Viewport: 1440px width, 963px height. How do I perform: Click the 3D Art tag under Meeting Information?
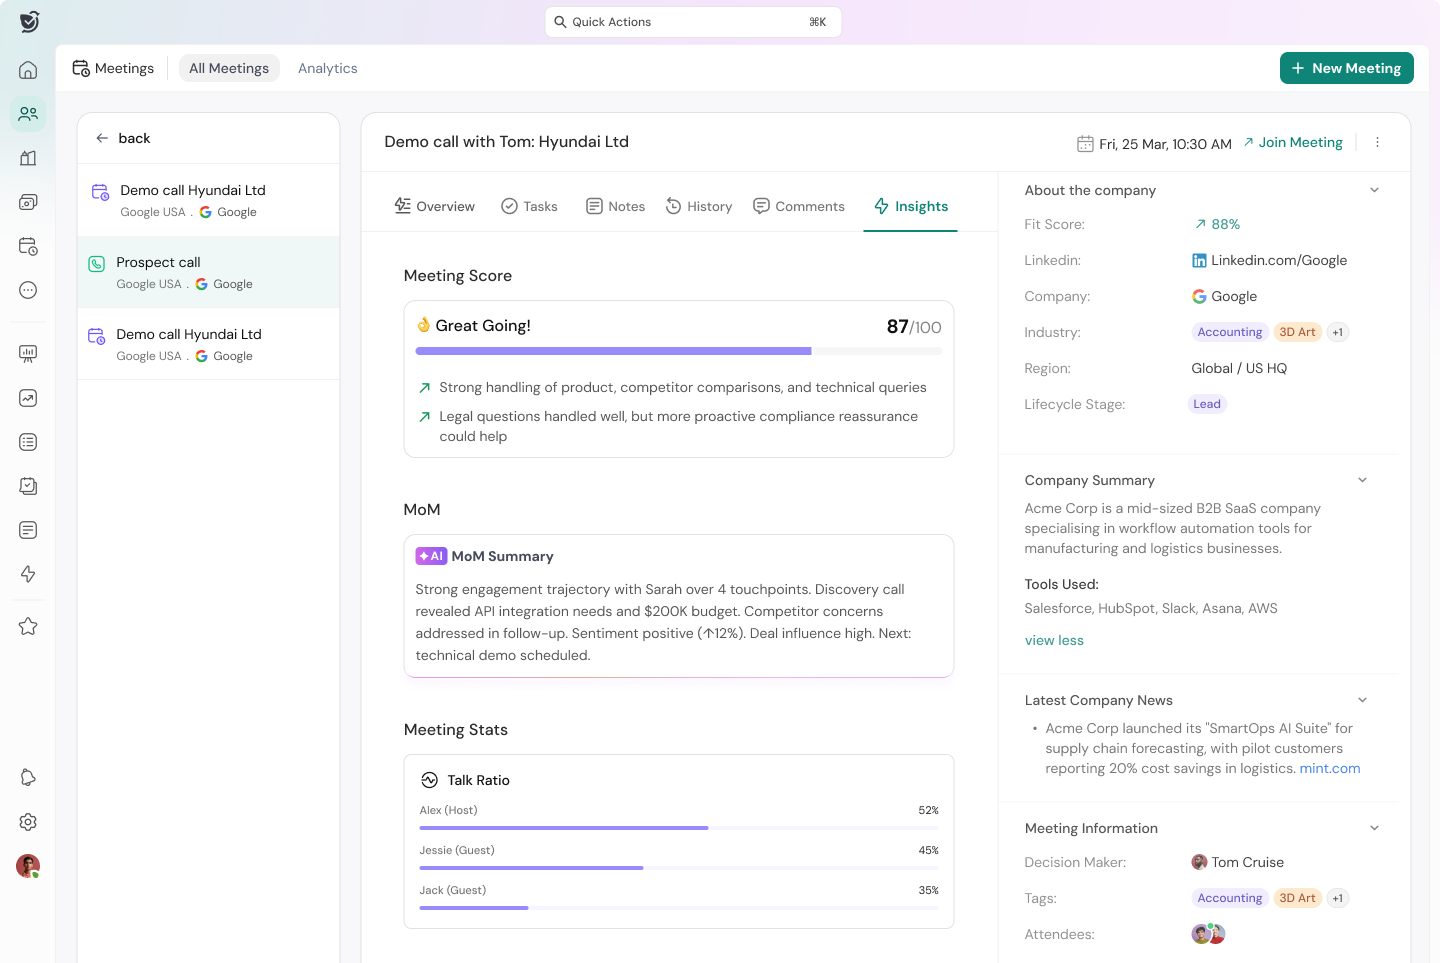[x=1298, y=898]
